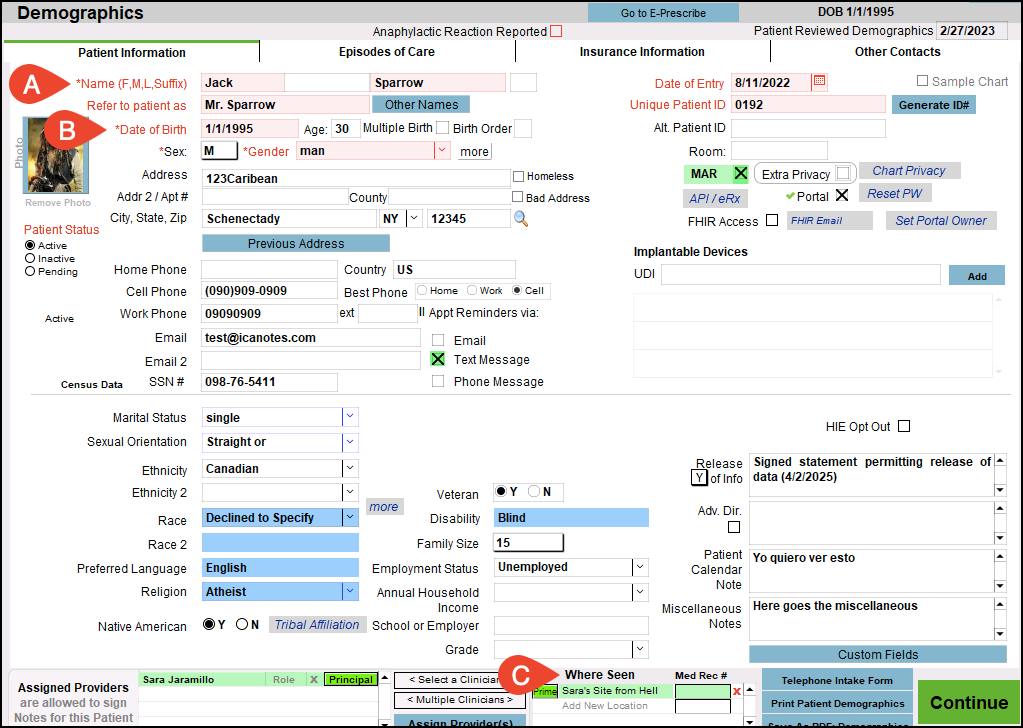The height and width of the screenshot is (728, 1023).
Task: Click into the Alt. Patient ID field
Action: pos(808,128)
